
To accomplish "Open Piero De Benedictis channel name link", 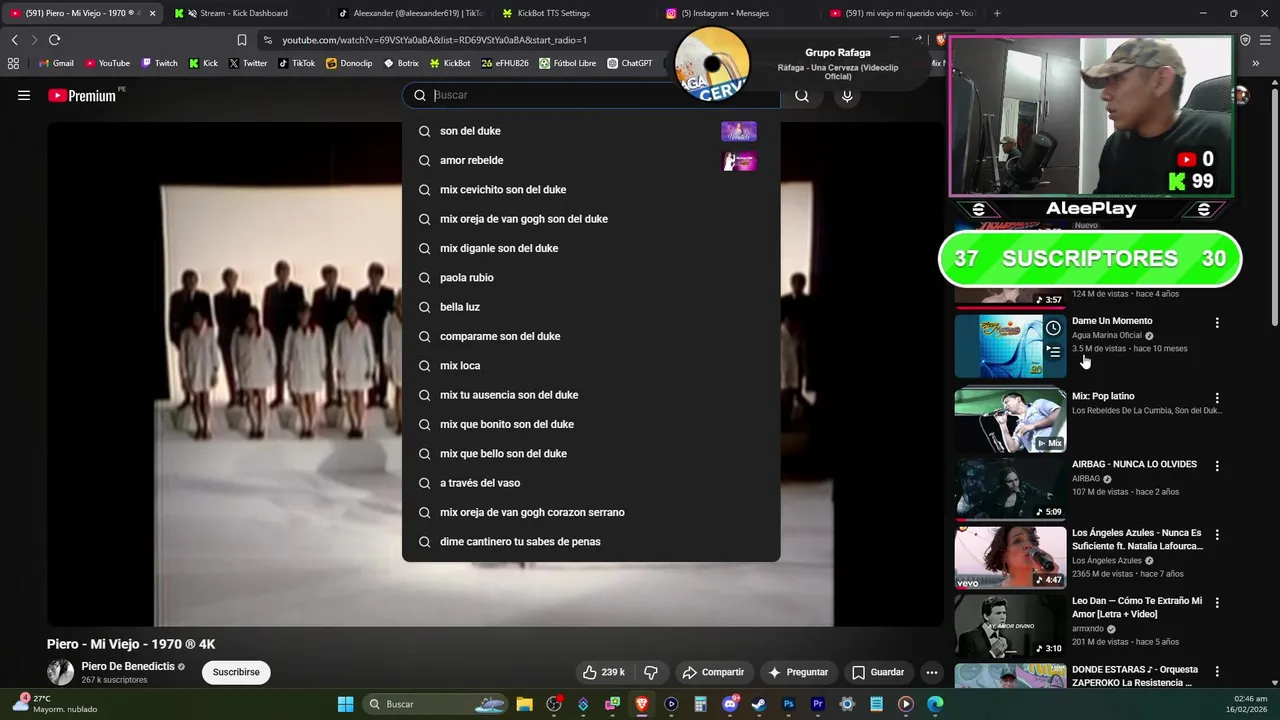I will (x=128, y=666).
